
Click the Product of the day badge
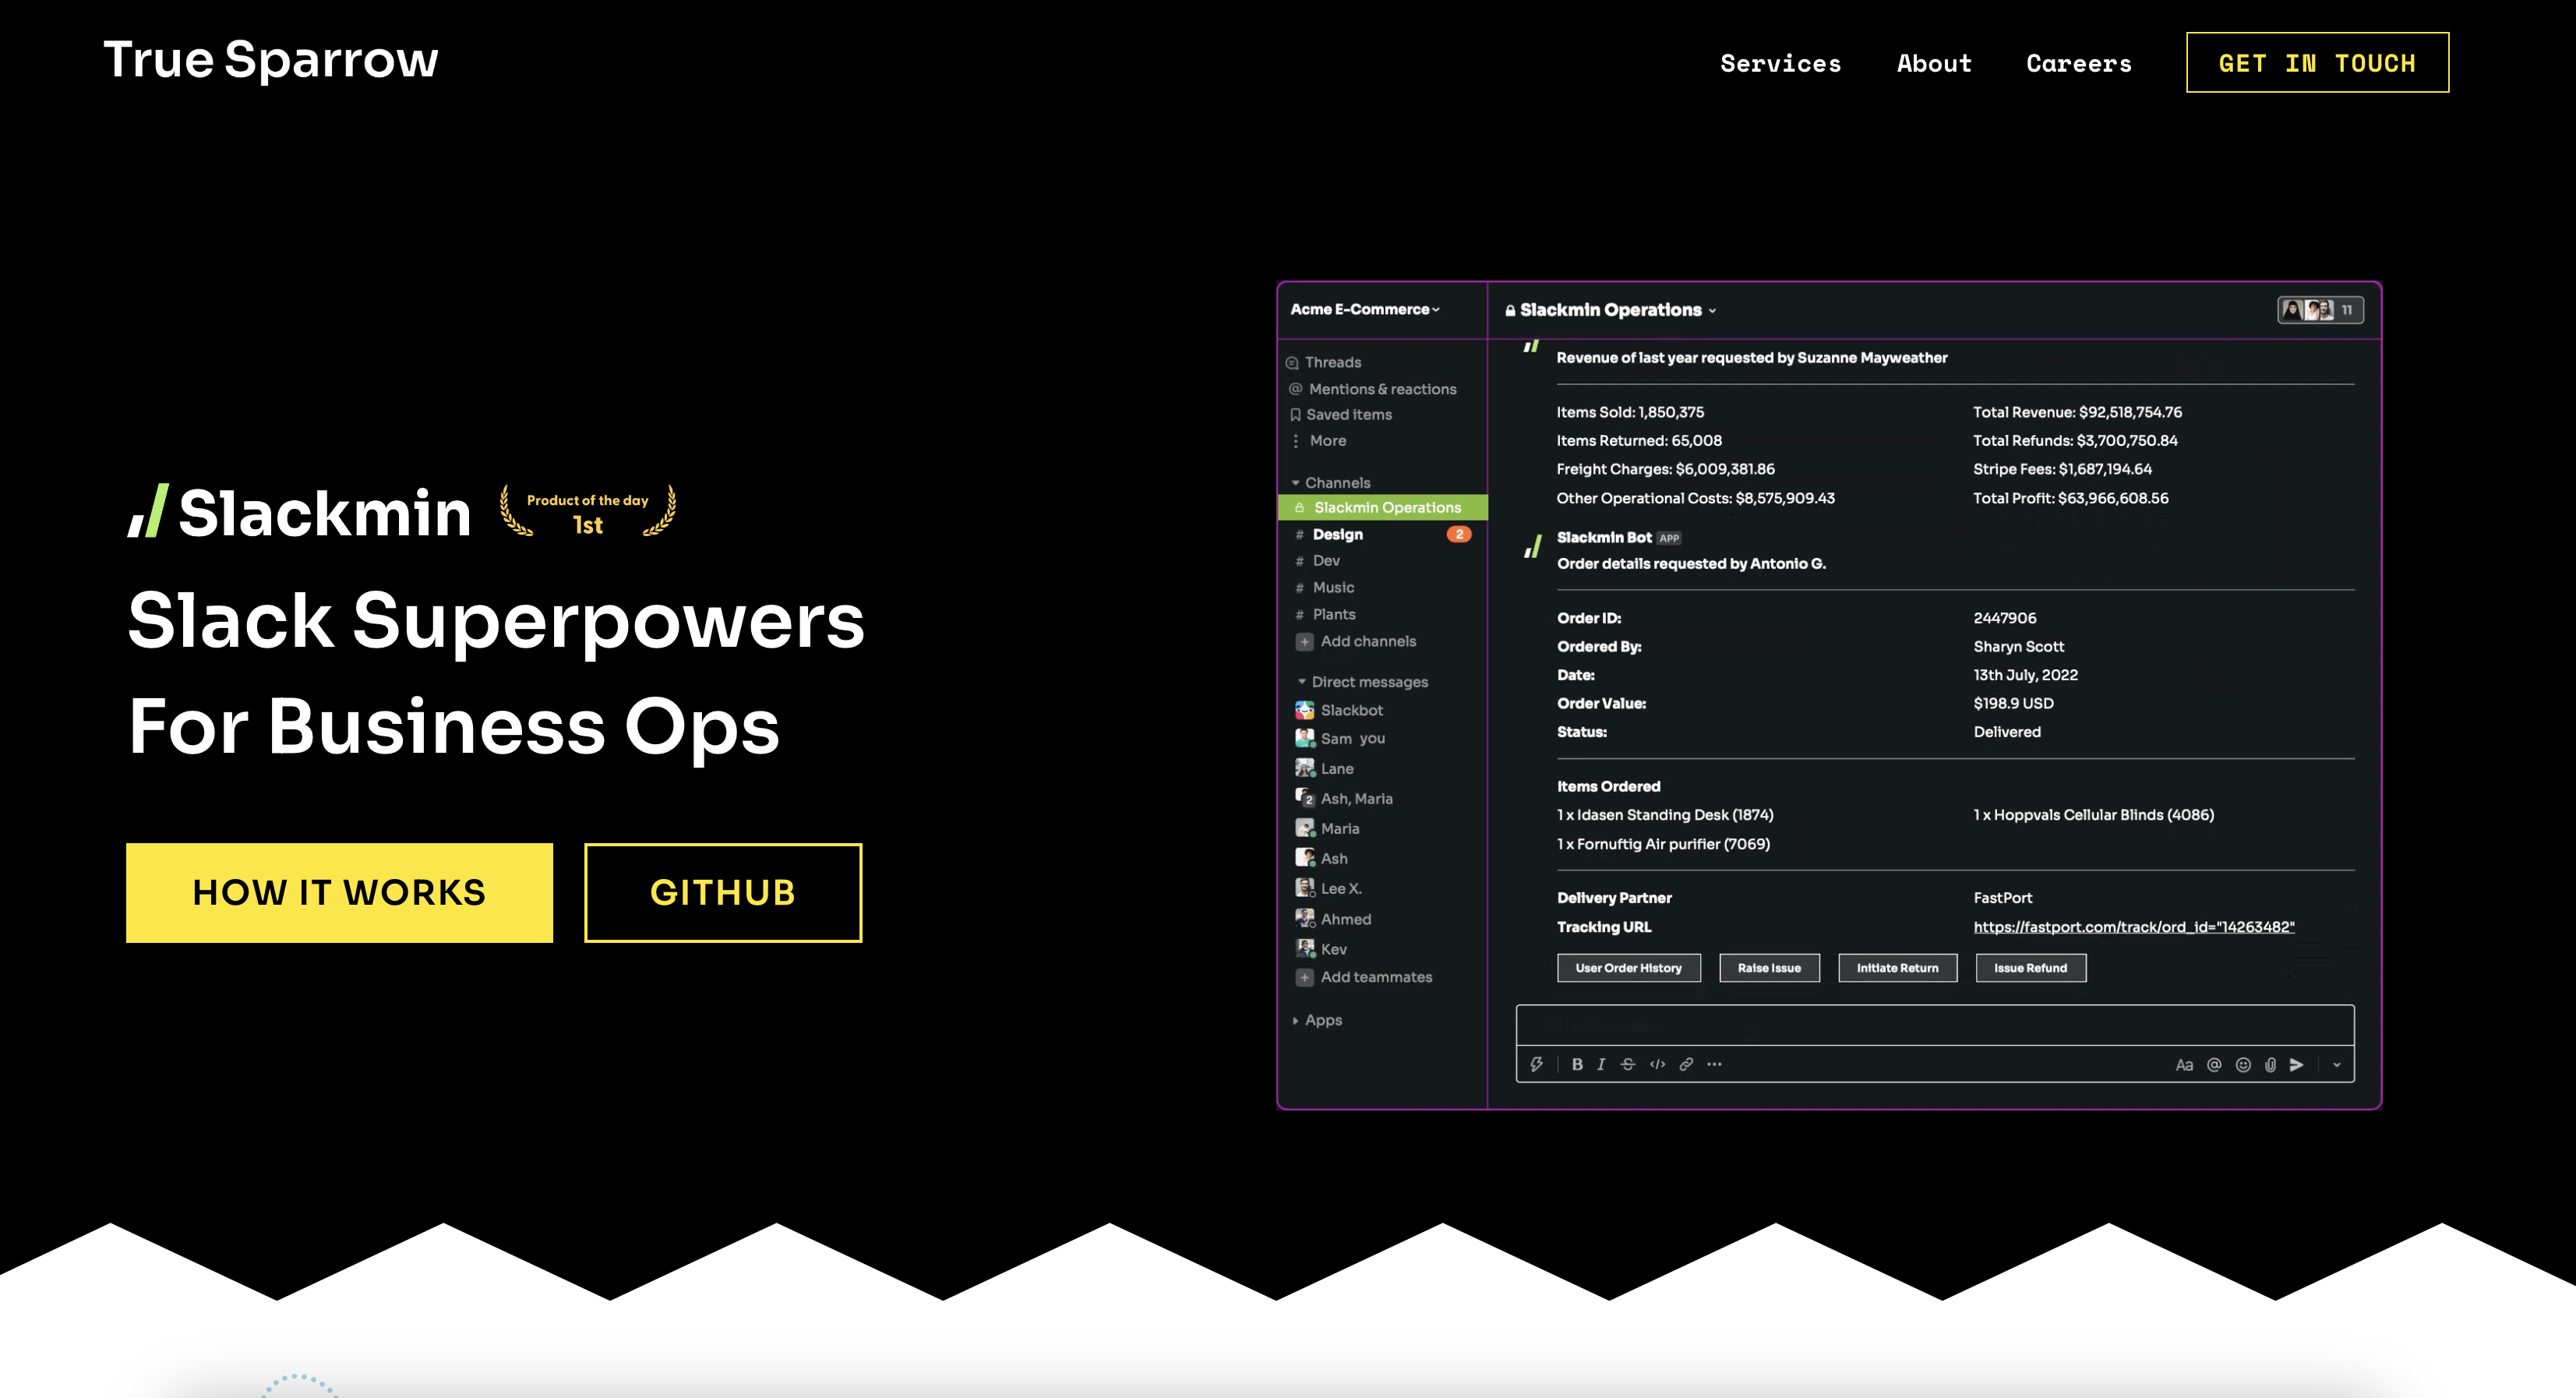point(588,511)
